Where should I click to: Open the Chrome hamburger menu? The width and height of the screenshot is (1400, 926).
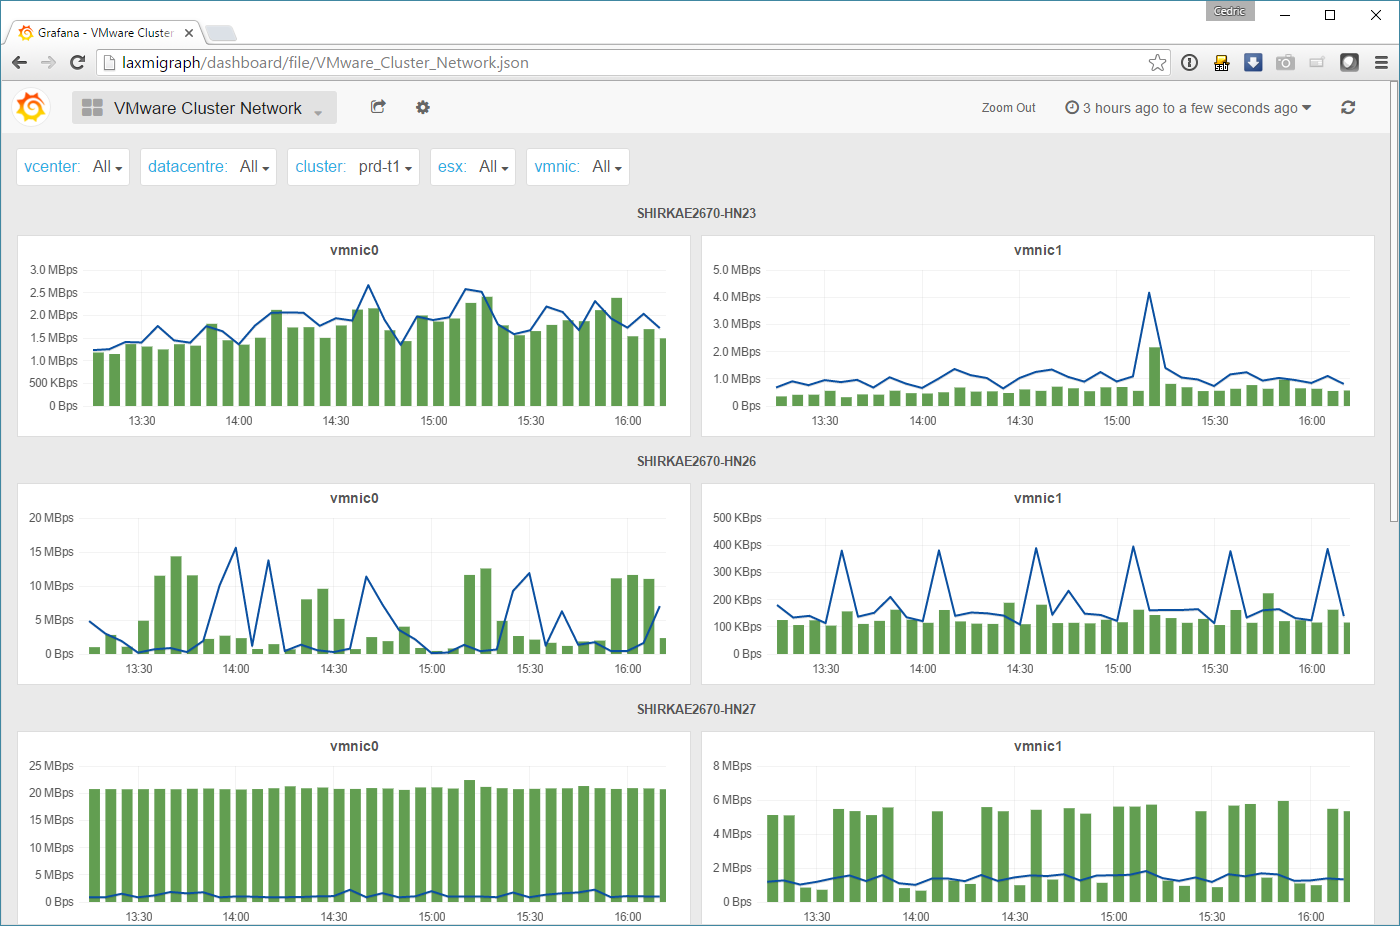click(1381, 63)
